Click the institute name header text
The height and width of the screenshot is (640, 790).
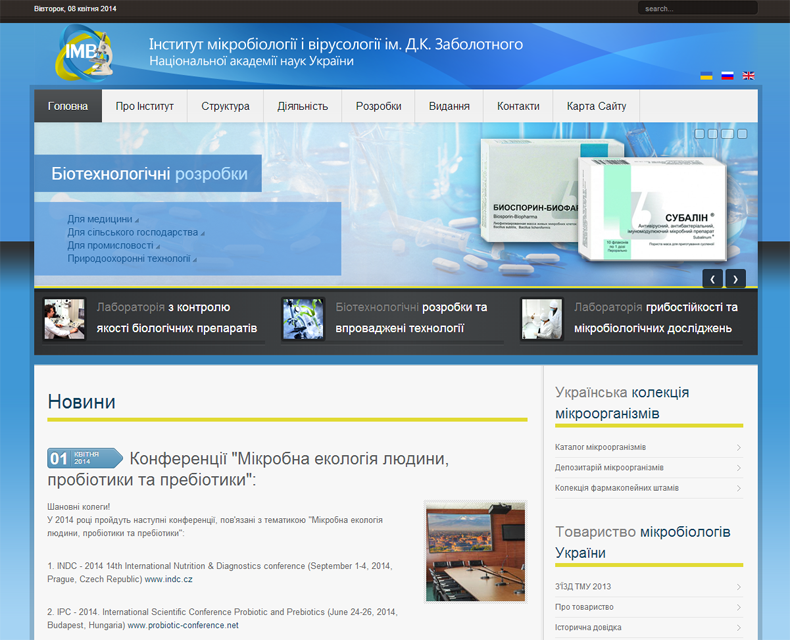click(336, 52)
